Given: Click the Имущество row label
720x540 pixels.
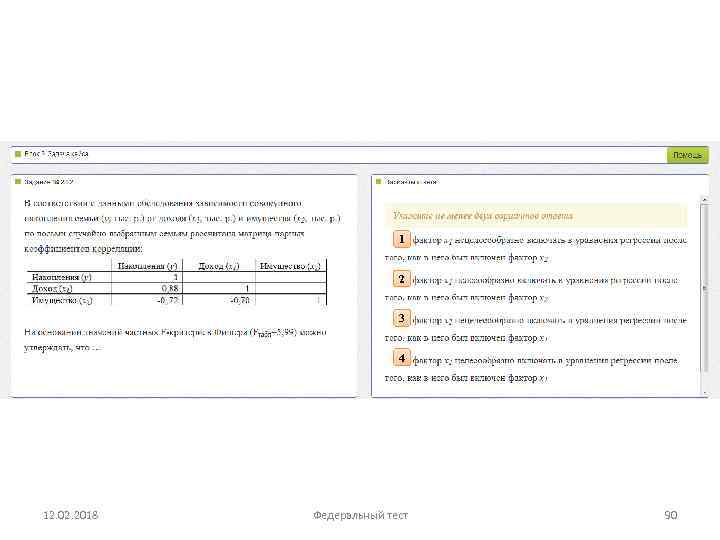Looking at the screenshot, I should point(62,300).
